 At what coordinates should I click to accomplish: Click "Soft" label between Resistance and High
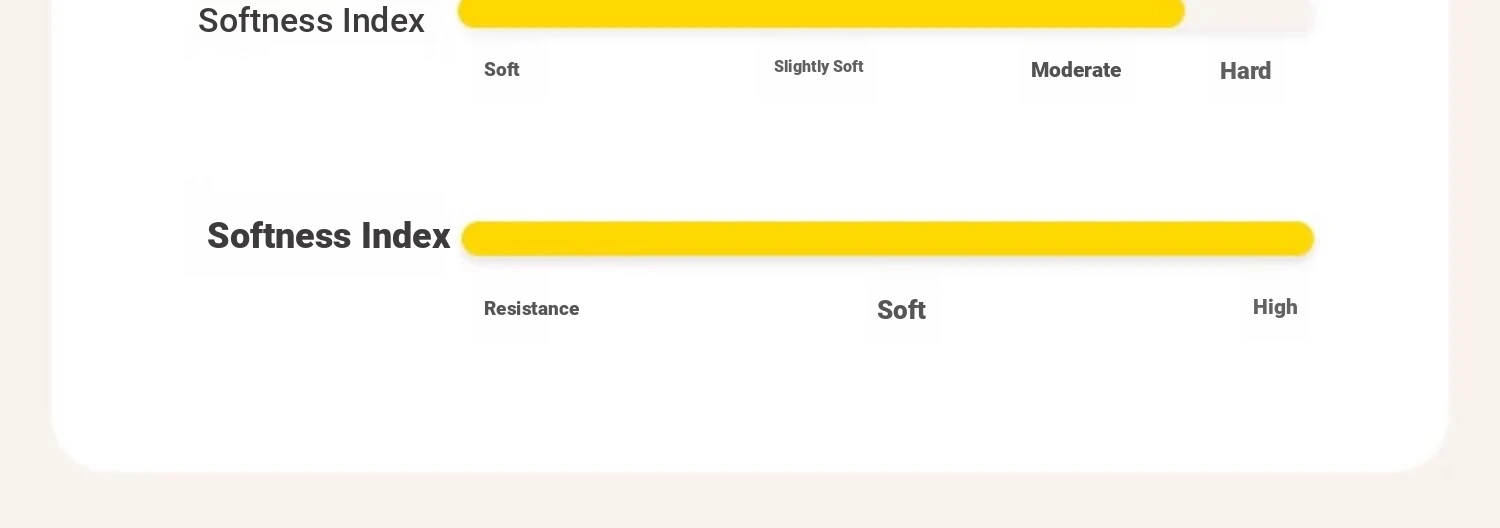pyautogui.click(x=901, y=310)
